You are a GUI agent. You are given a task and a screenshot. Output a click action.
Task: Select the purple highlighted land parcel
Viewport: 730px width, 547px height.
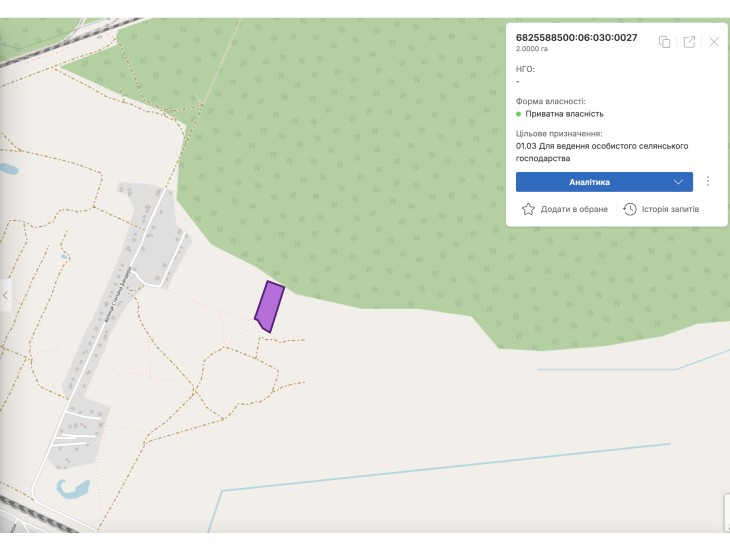[270, 306]
